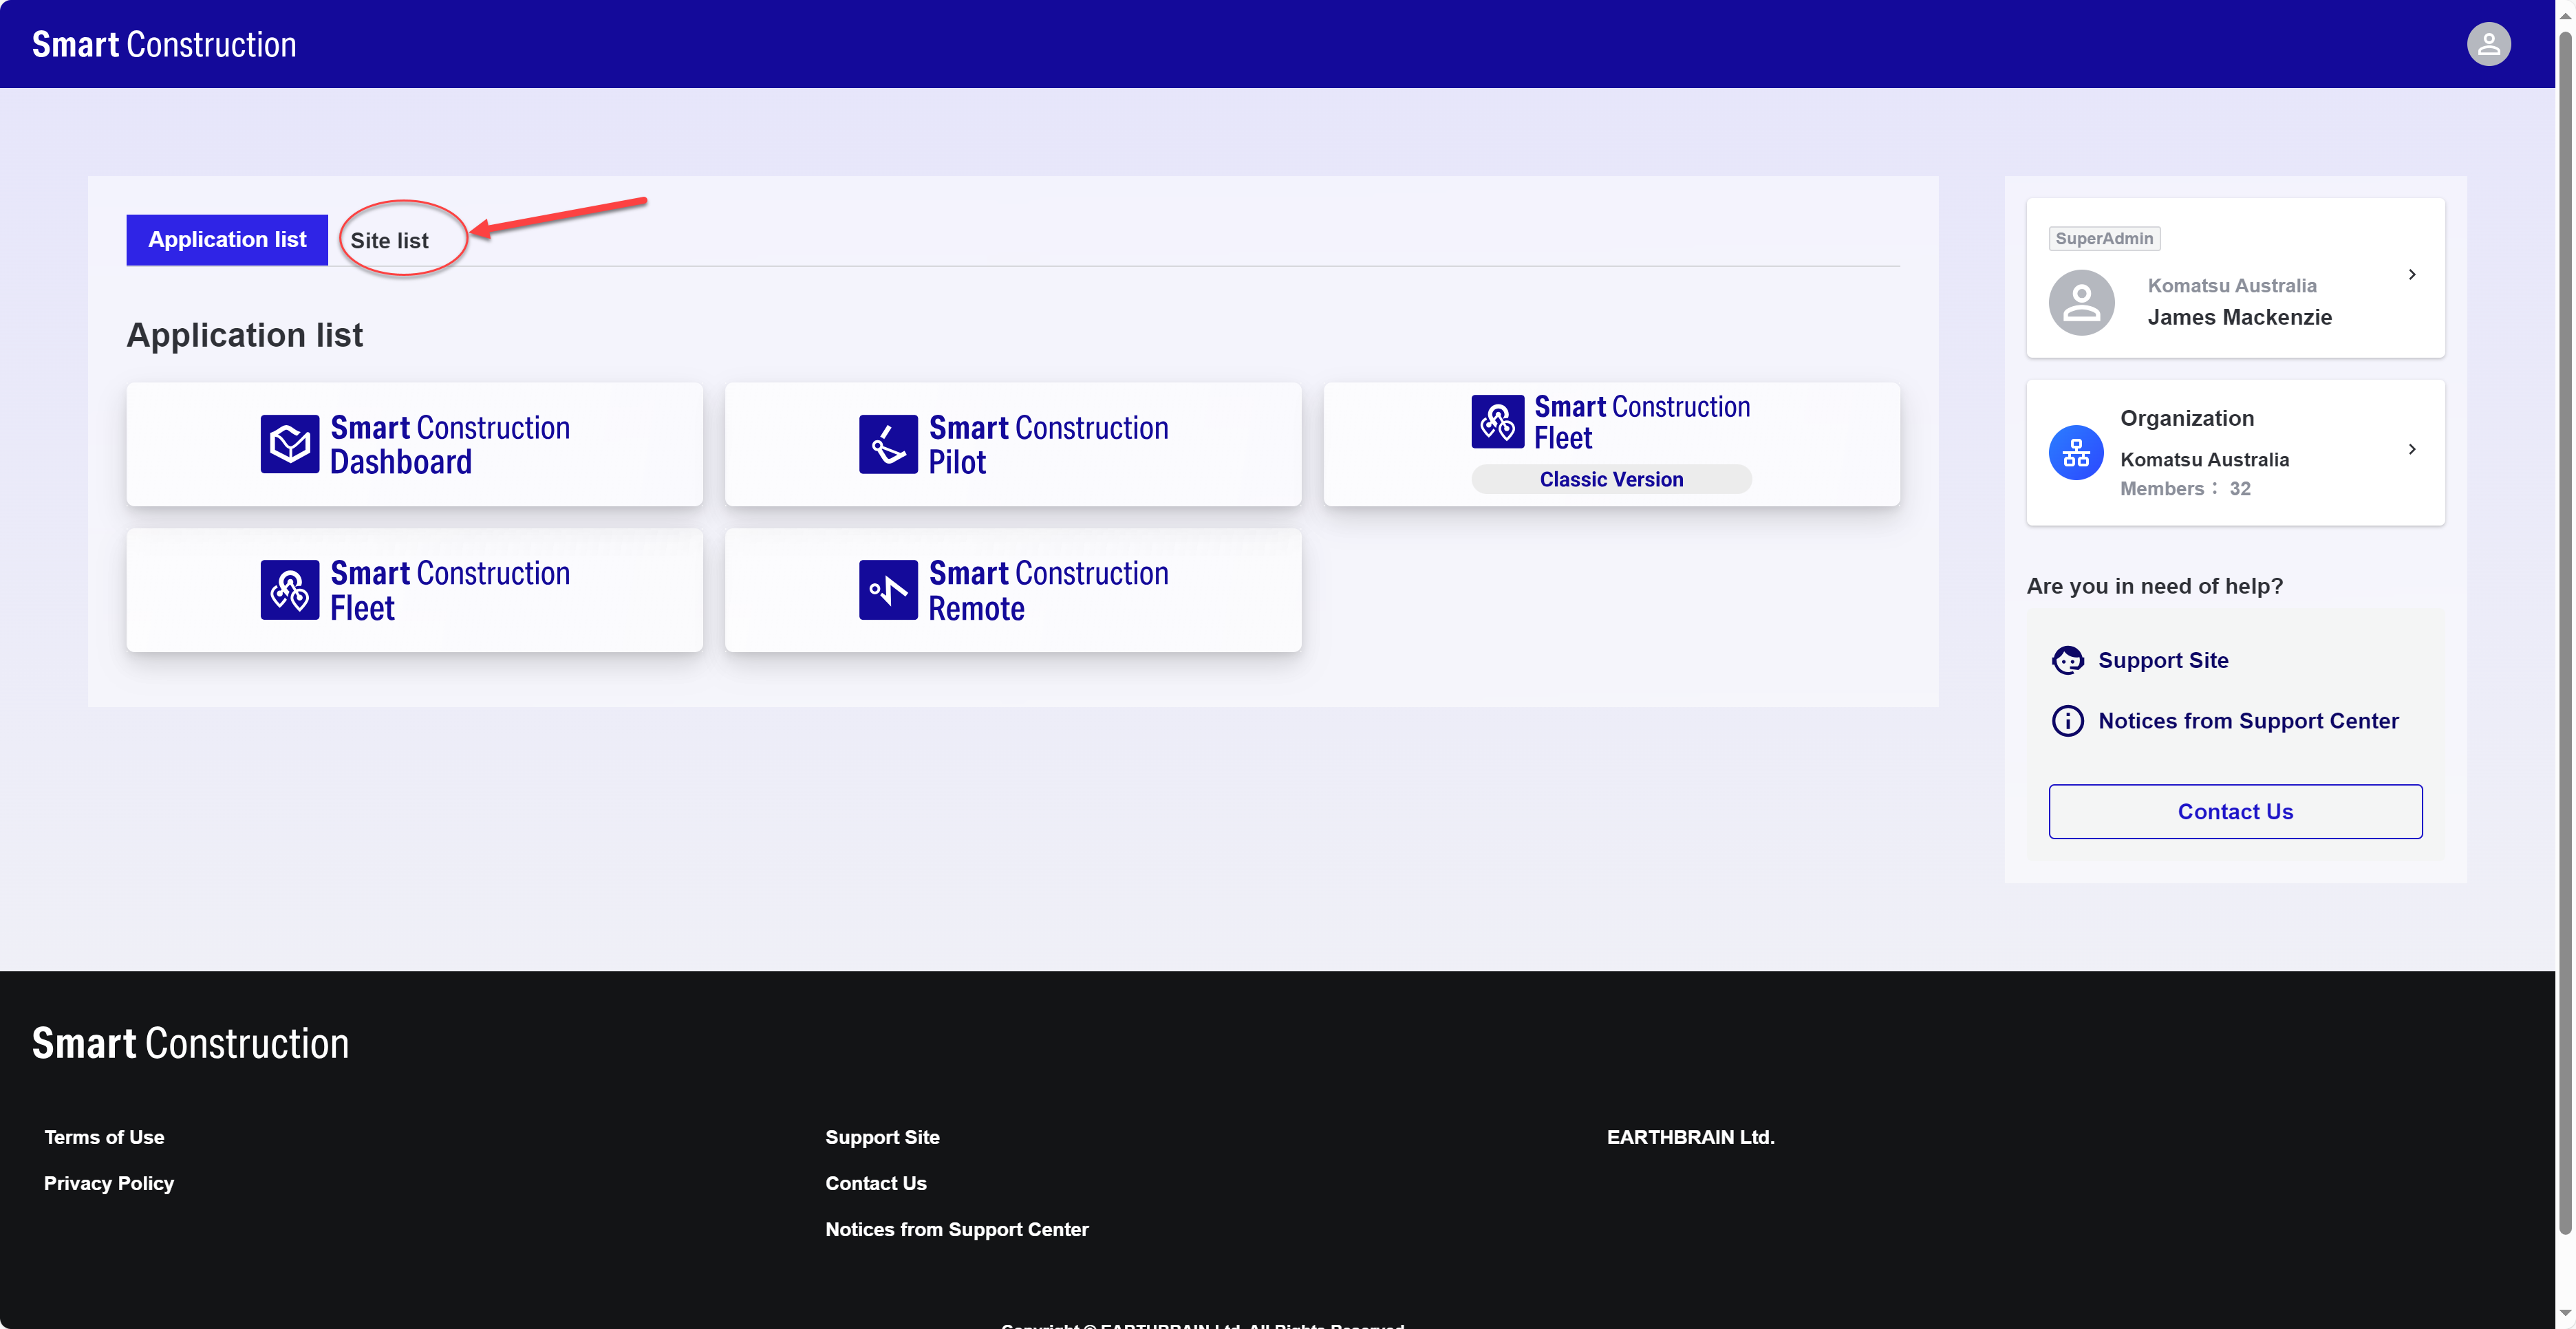Click the Members: 32 count text

pyautogui.click(x=2185, y=488)
